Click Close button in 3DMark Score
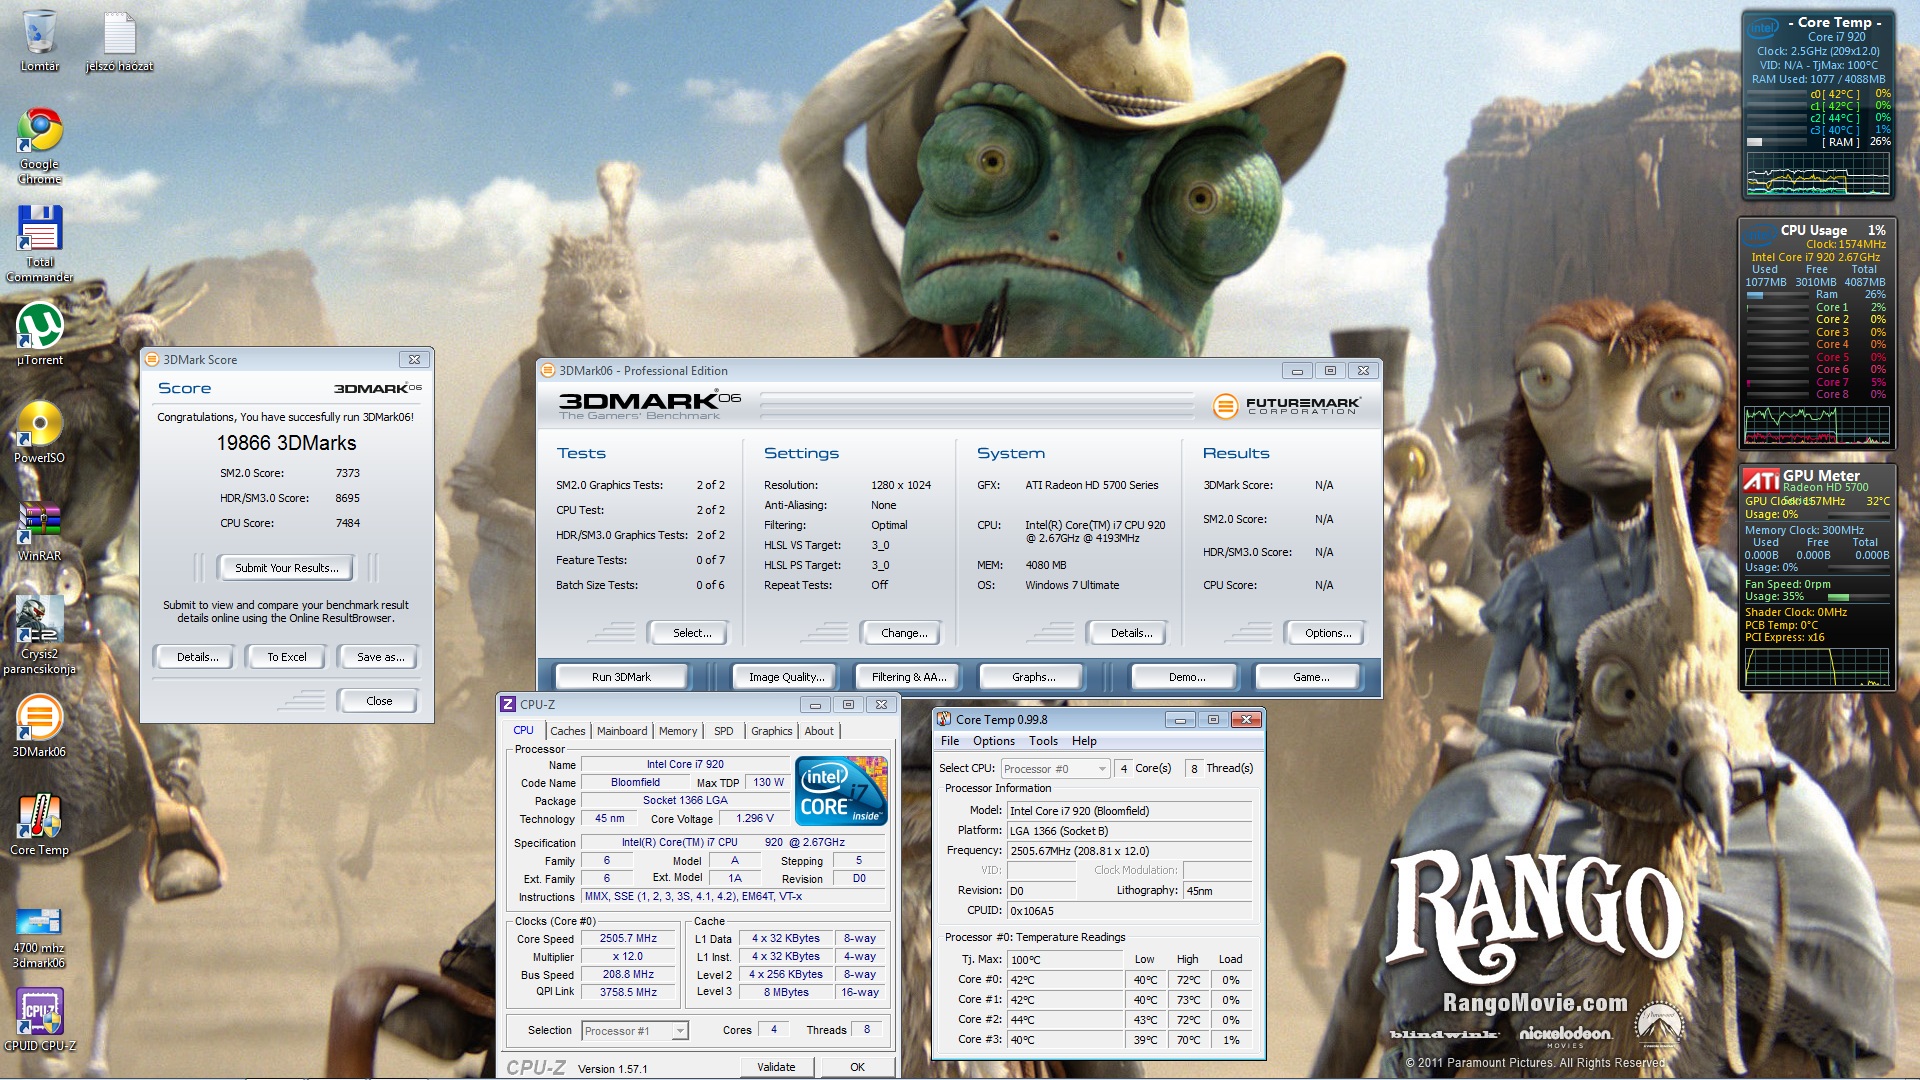The height and width of the screenshot is (1080, 1920). click(379, 701)
